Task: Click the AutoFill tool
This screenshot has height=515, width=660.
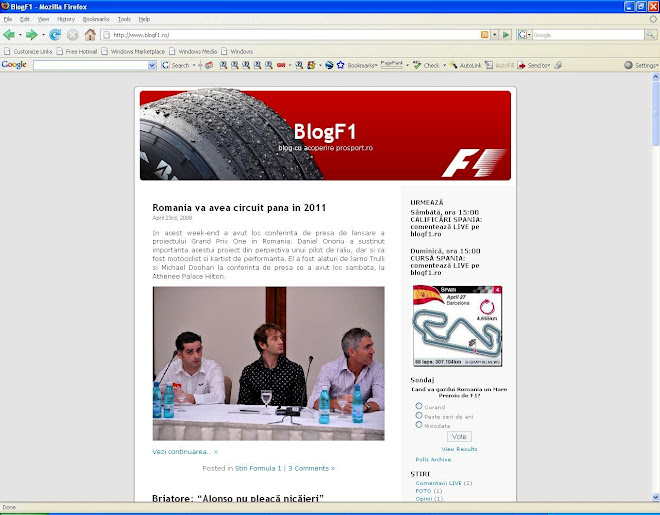Action: click(x=499, y=65)
